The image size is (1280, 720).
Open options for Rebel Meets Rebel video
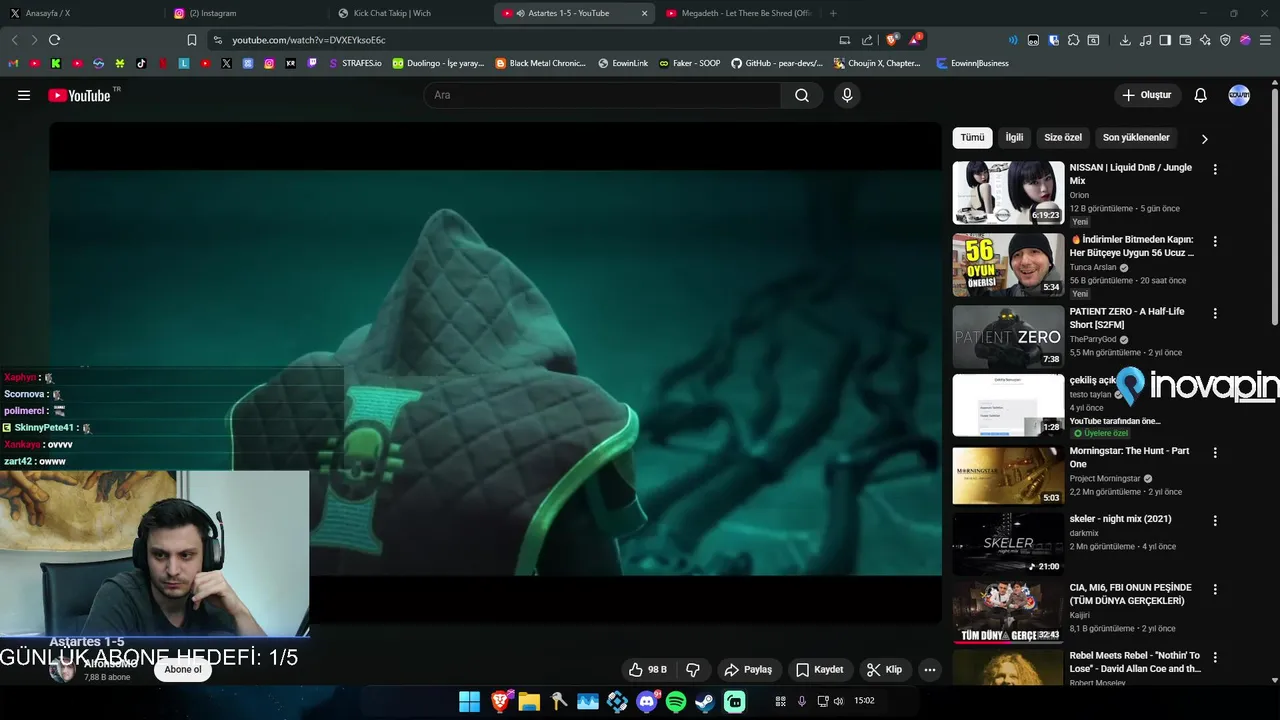[x=1215, y=658]
